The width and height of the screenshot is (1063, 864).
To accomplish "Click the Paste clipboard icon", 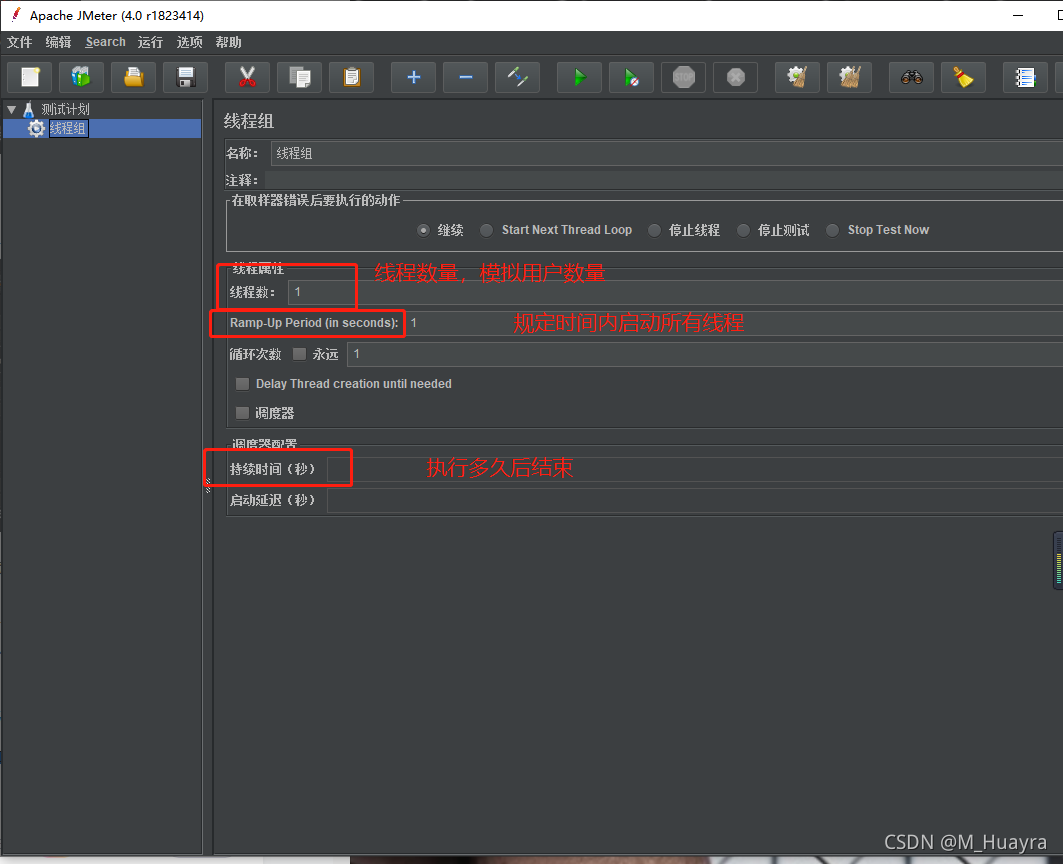I will click(351, 77).
